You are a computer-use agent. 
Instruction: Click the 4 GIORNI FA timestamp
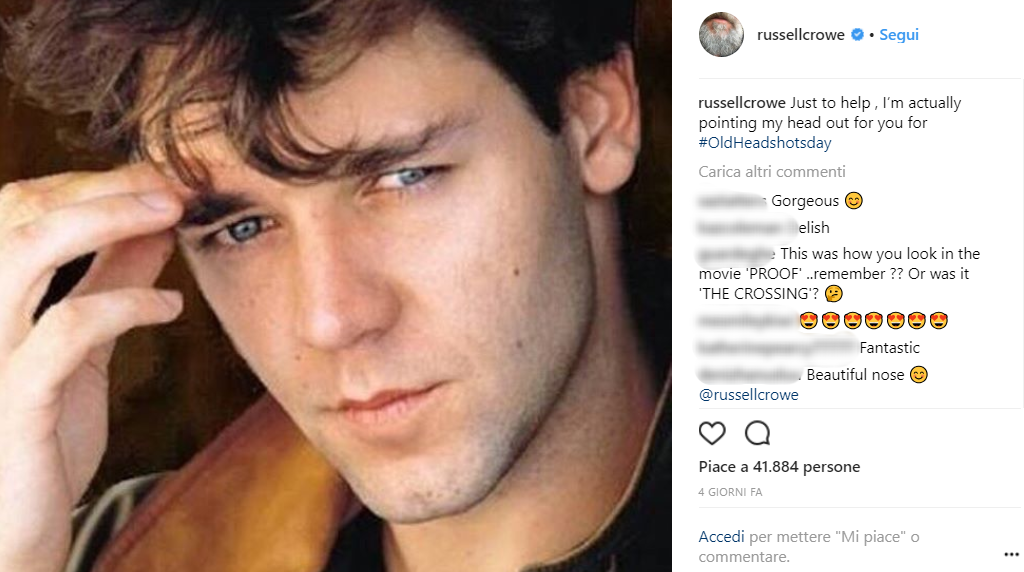click(730, 492)
